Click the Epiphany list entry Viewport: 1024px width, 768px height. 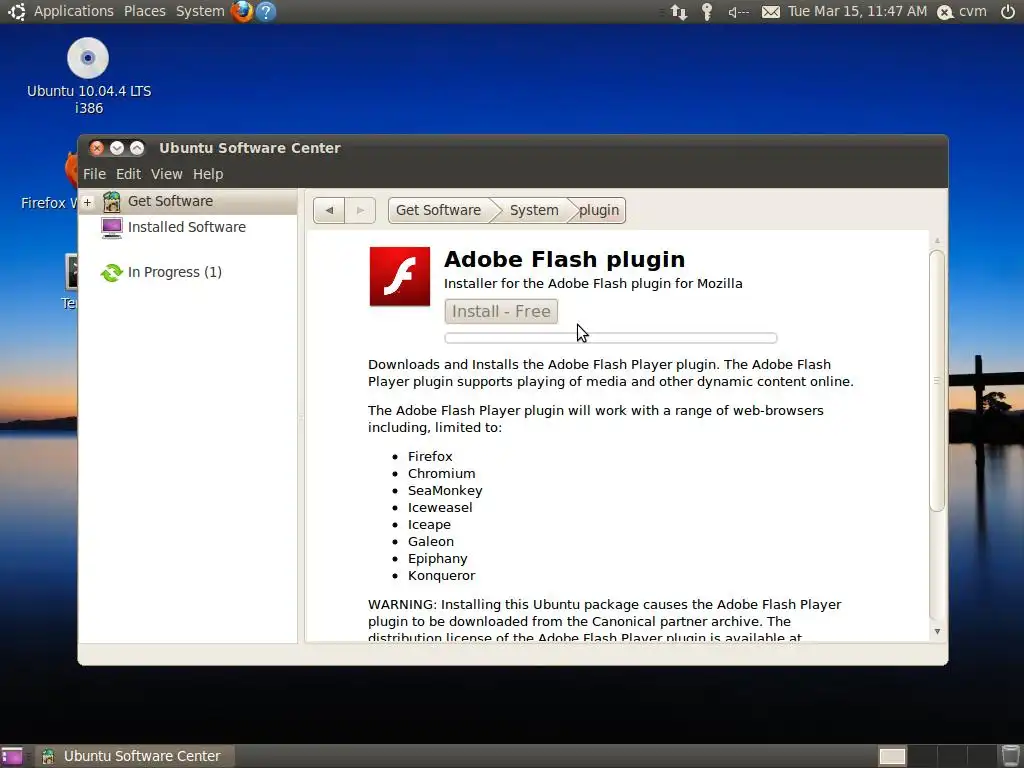(438, 558)
